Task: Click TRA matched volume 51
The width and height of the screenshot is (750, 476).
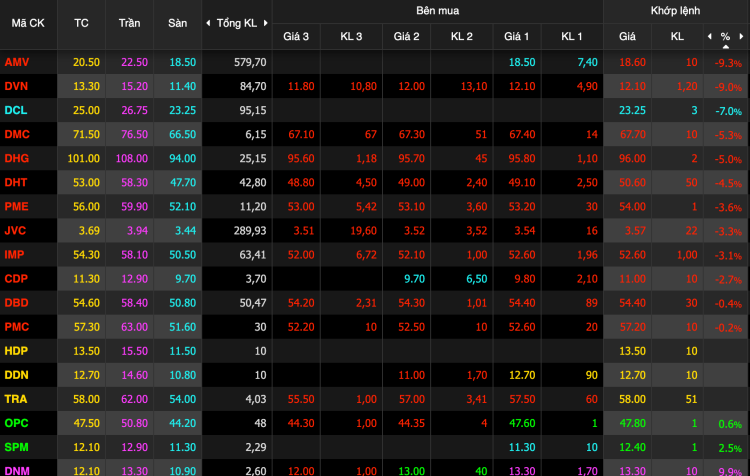Action: (x=691, y=399)
